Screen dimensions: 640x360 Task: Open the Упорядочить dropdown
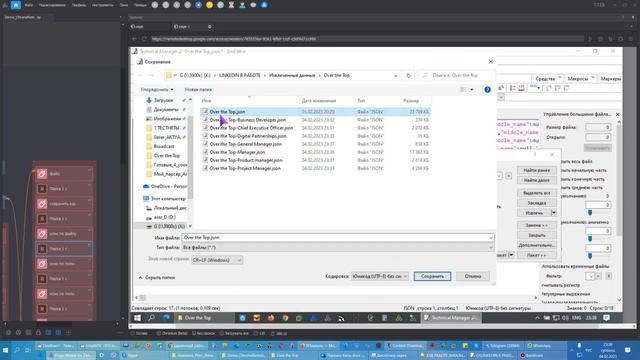(157, 89)
